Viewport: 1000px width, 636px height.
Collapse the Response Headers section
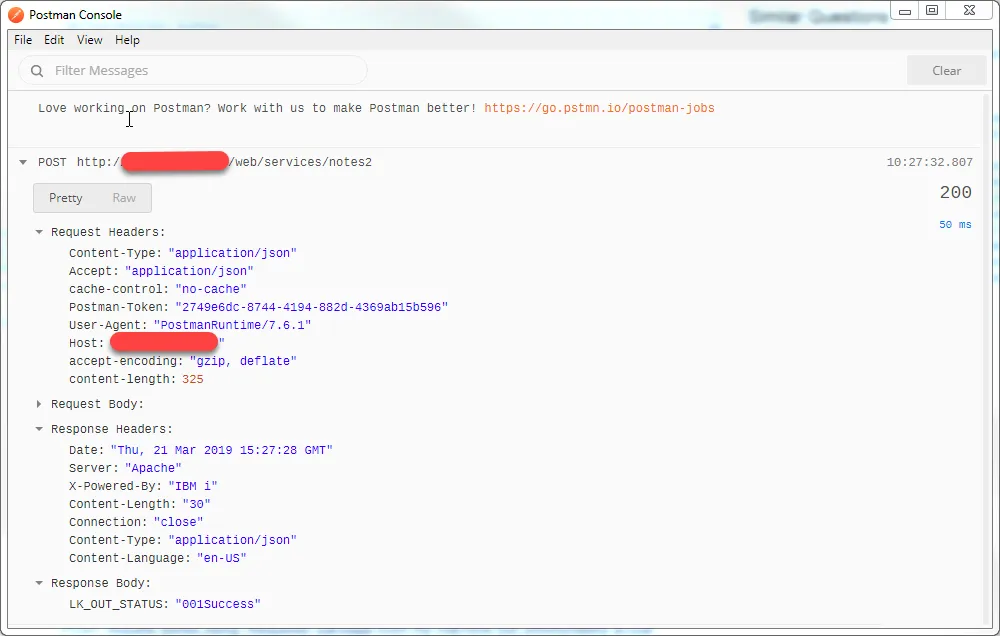(39, 429)
